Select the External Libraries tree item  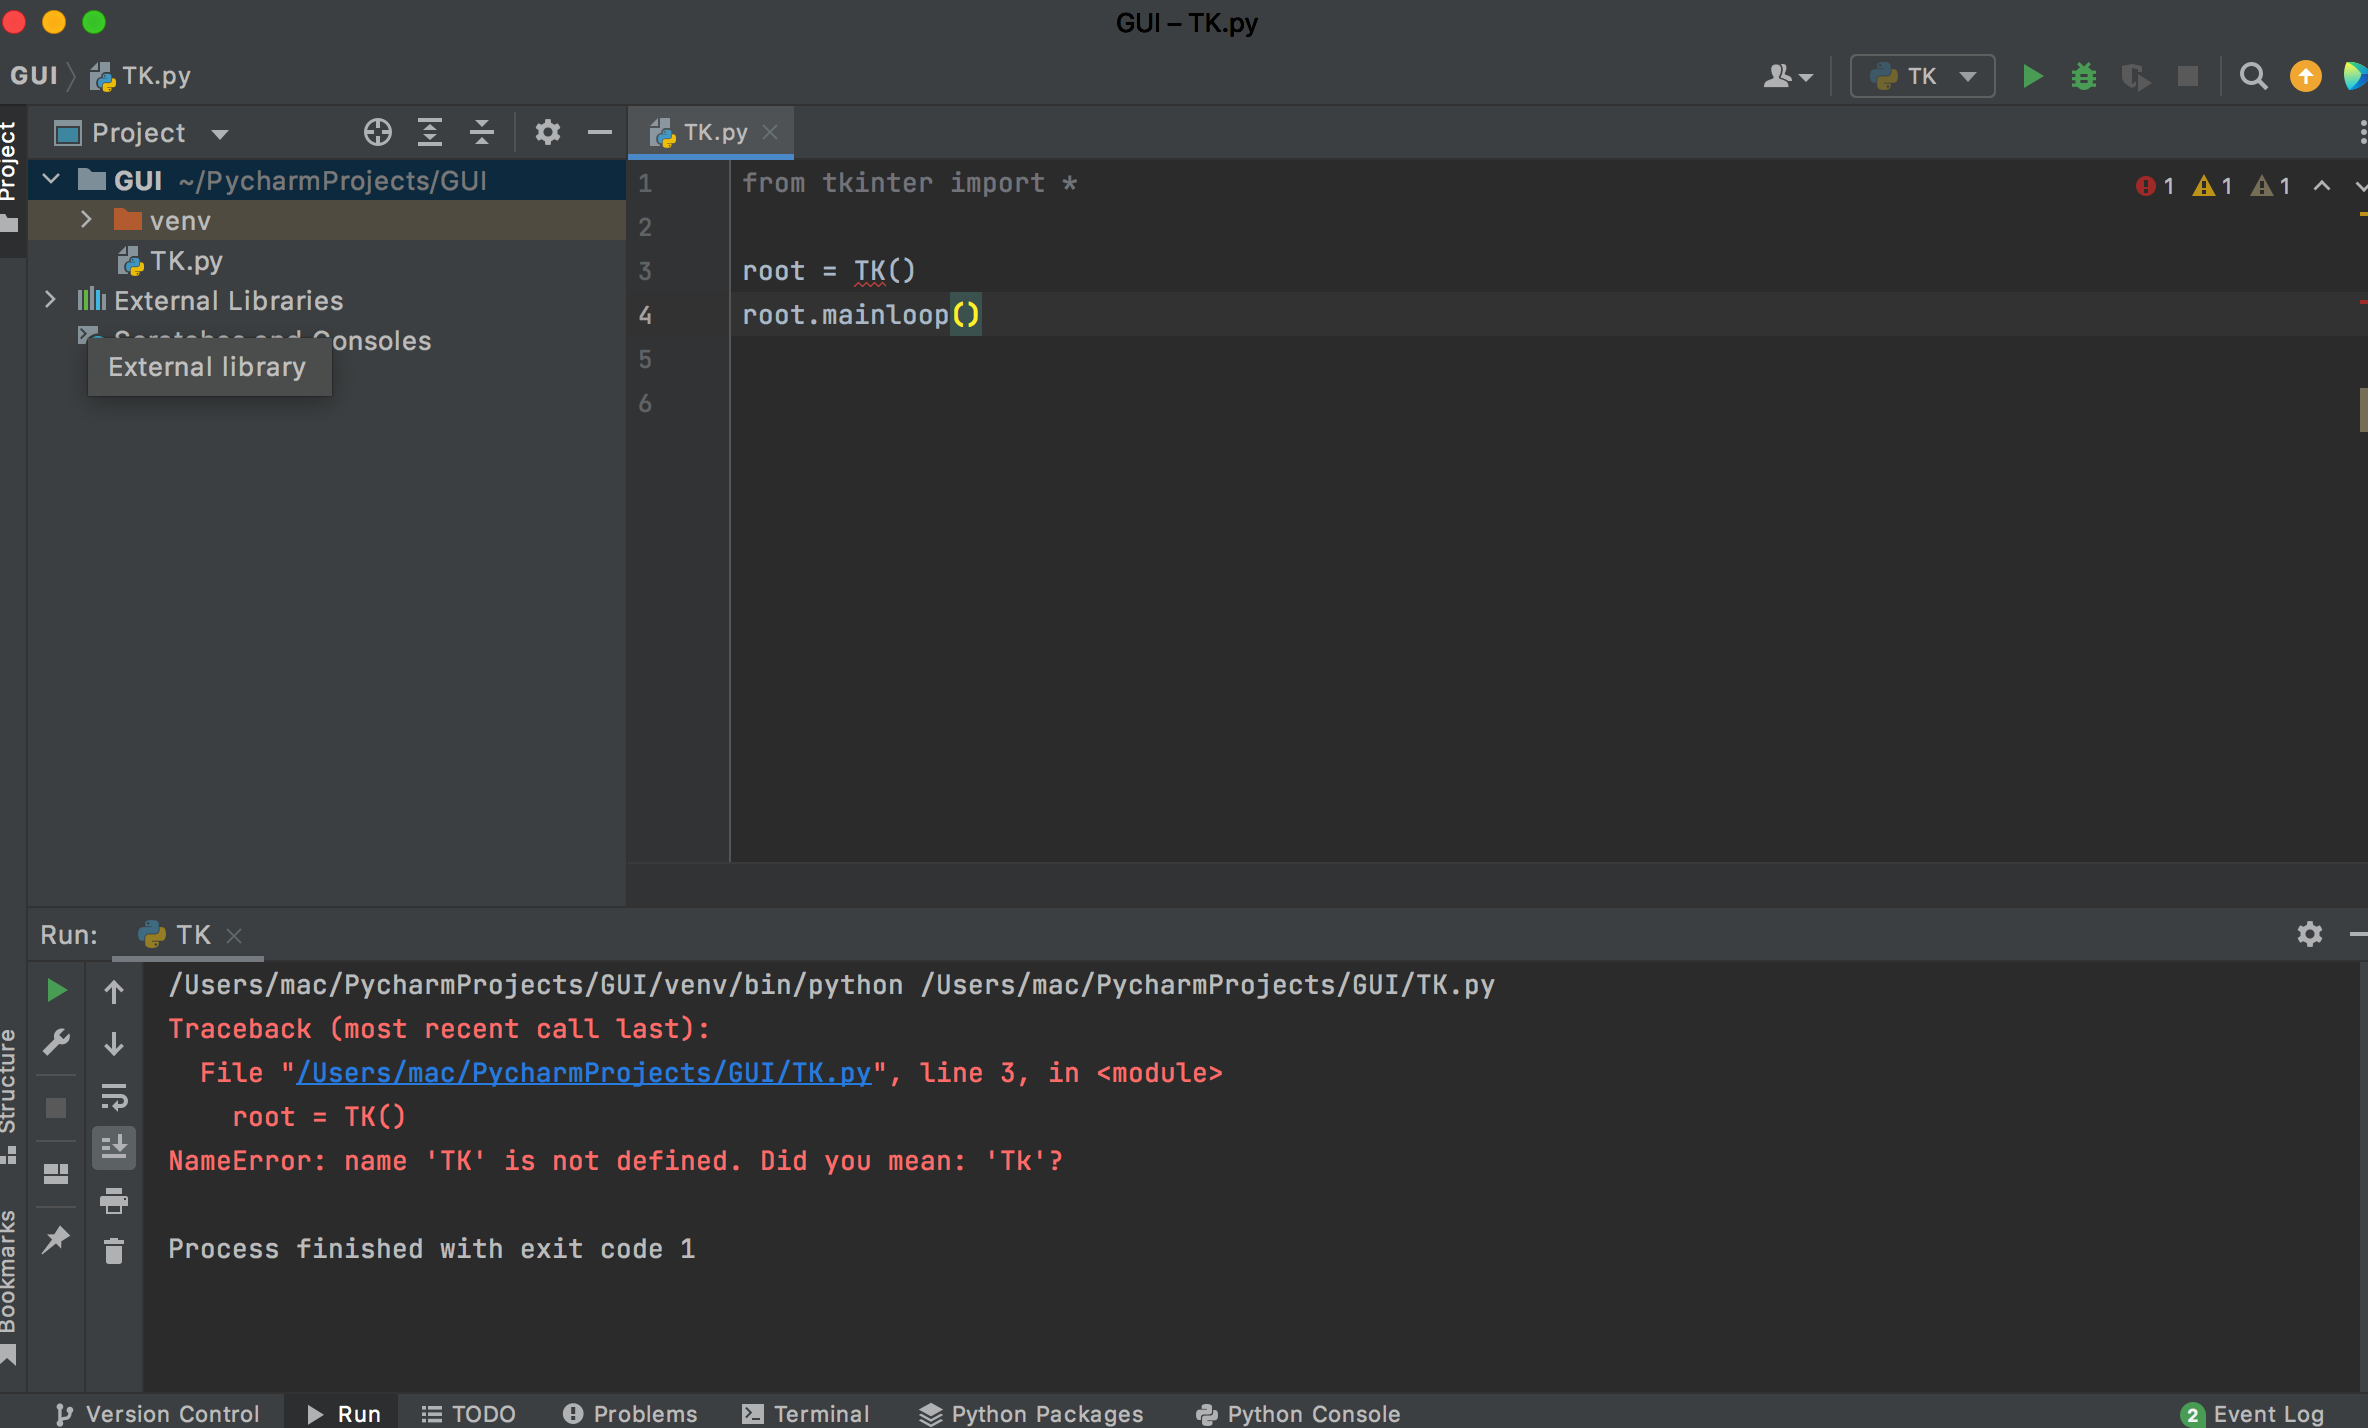[x=228, y=300]
